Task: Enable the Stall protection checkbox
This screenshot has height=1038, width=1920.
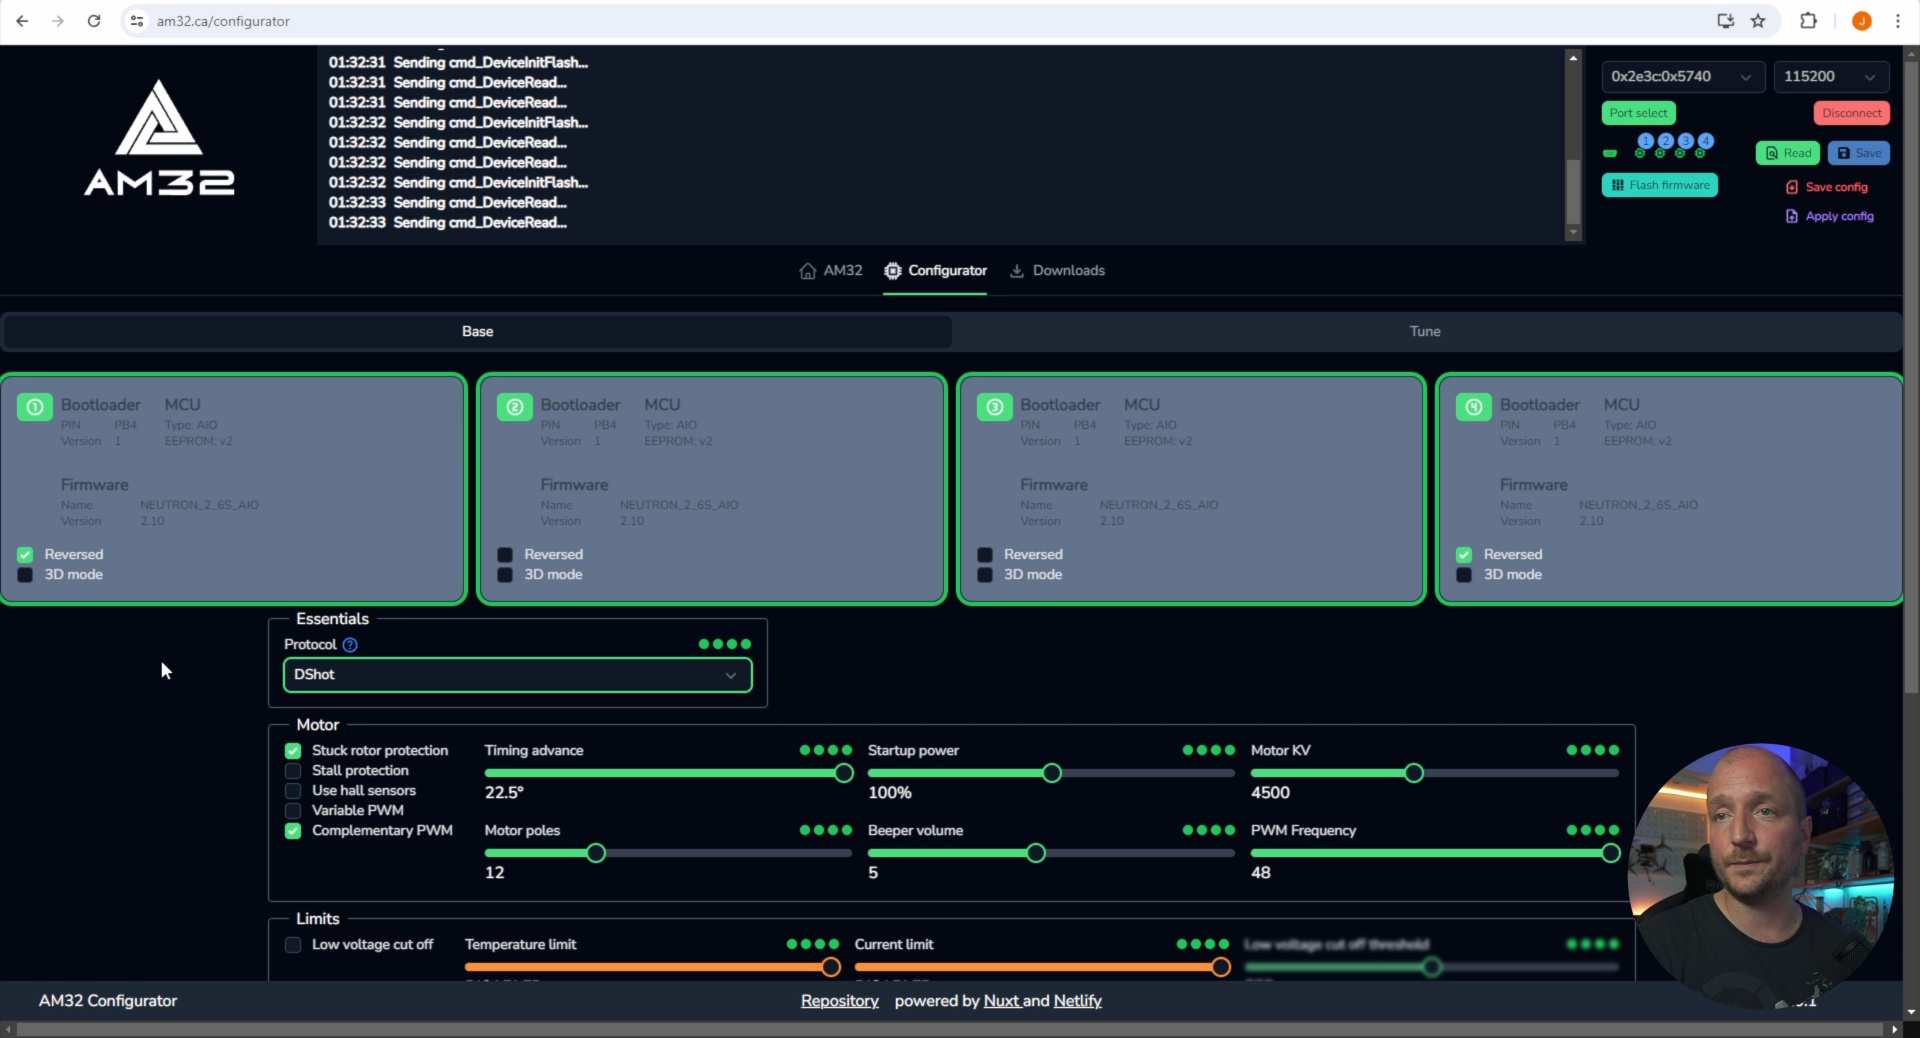Action: [x=293, y=771]
